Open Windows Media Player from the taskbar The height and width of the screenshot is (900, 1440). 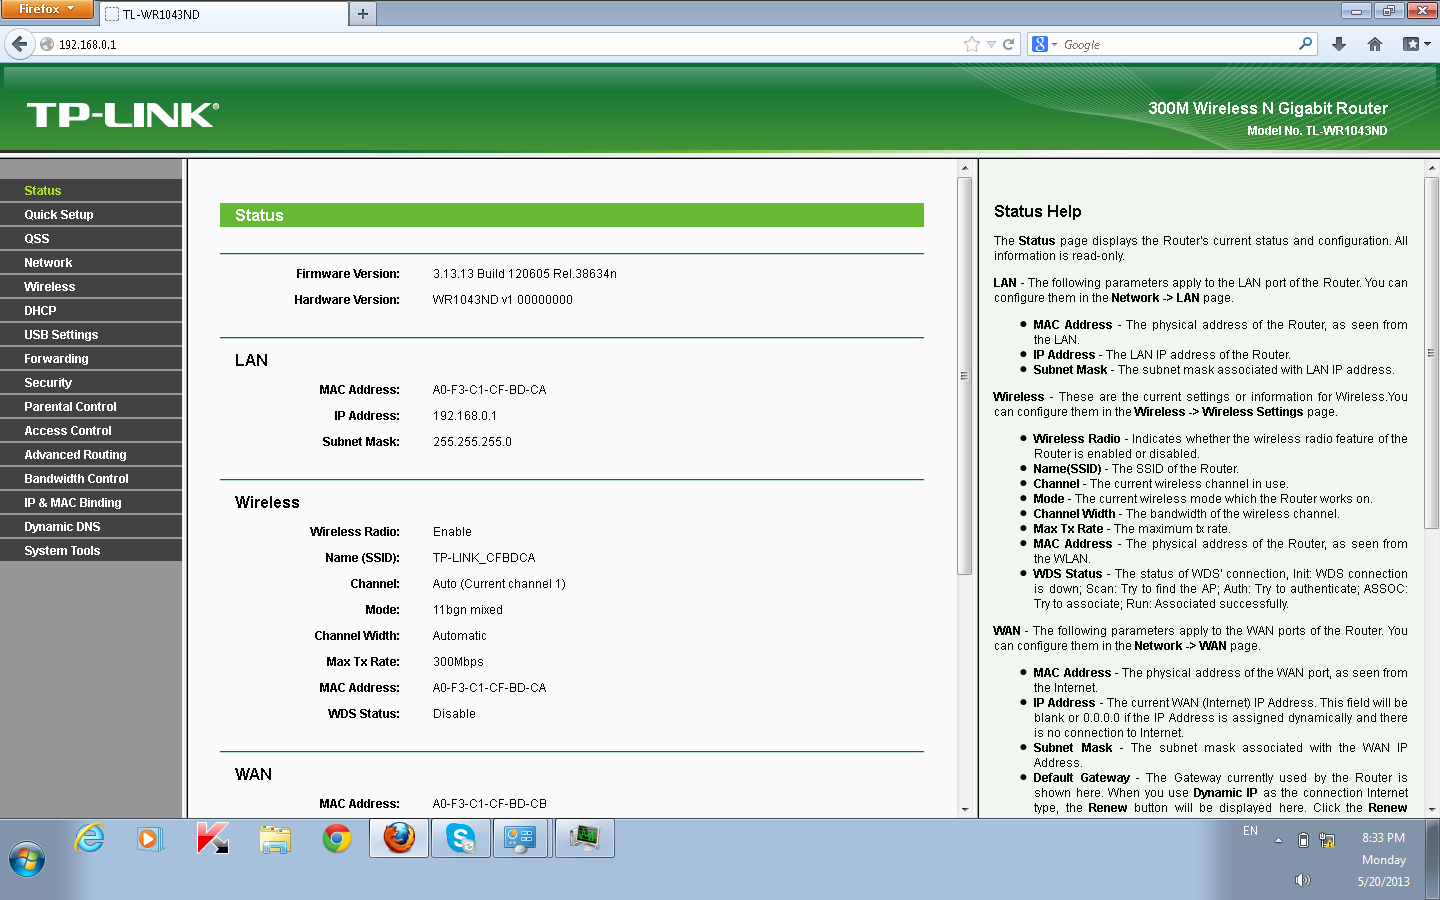coord(150,838)
